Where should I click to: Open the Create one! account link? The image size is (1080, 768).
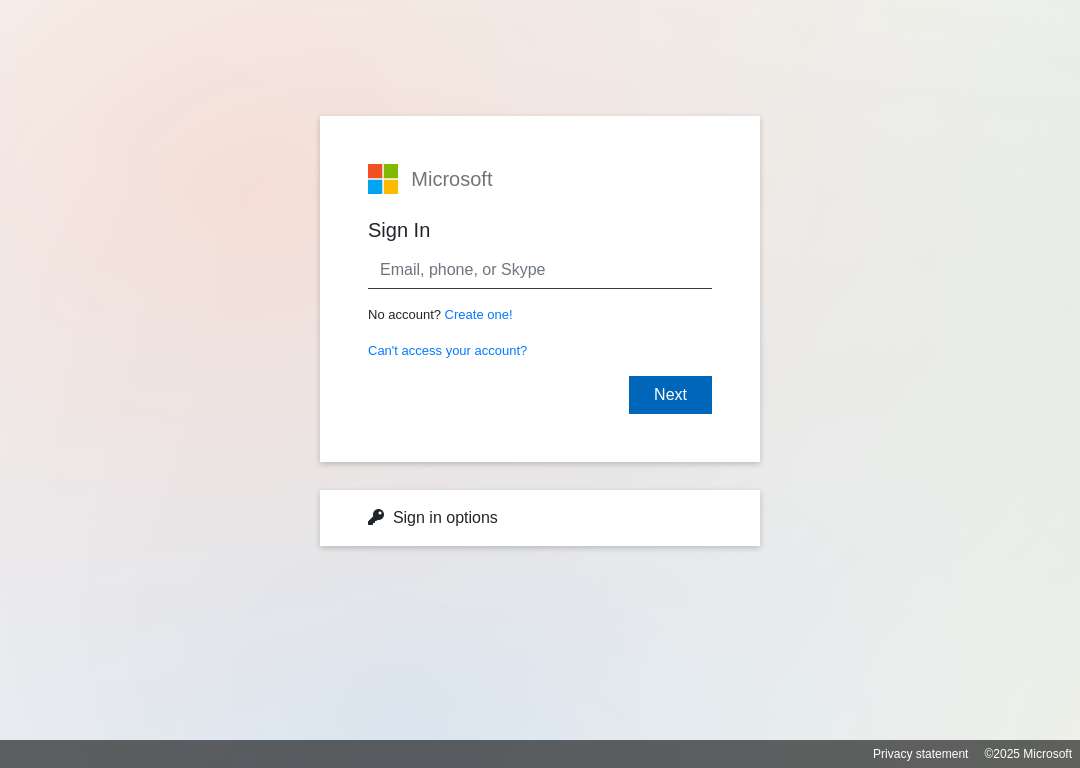pos(479,315)
